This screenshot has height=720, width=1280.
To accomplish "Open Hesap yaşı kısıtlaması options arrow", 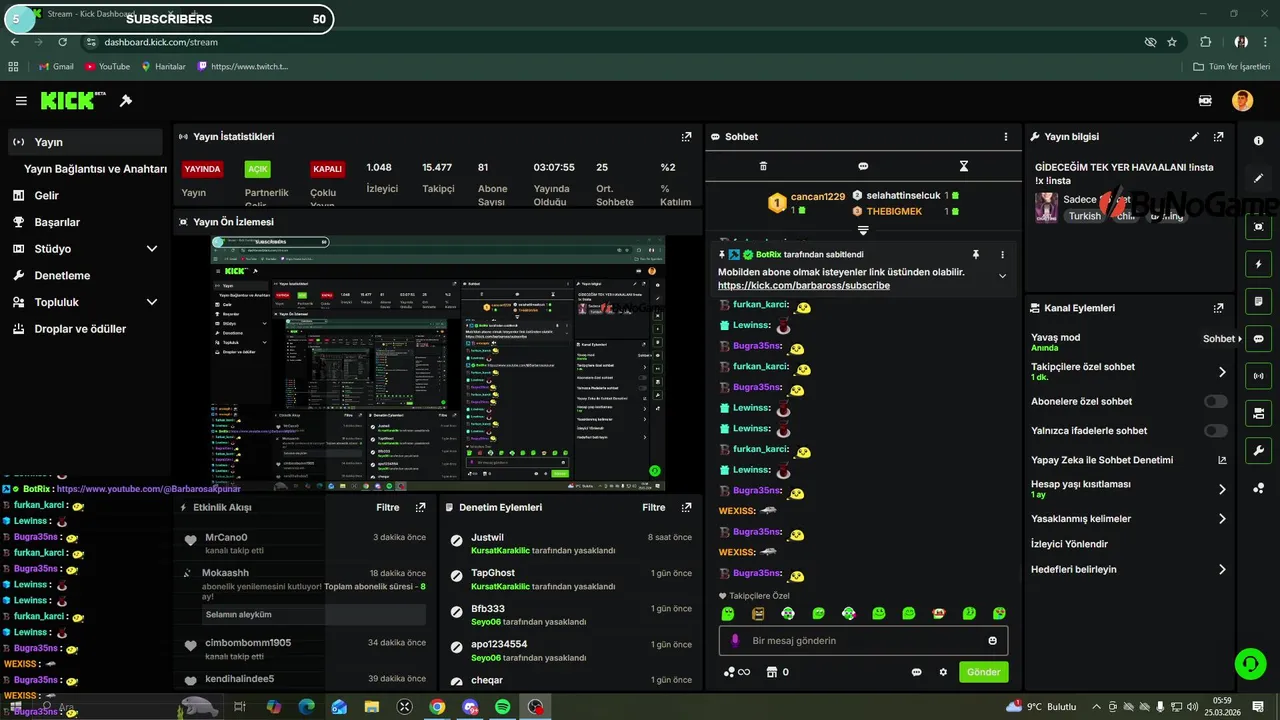I will pyautogui.click(x=1222, y=489).
